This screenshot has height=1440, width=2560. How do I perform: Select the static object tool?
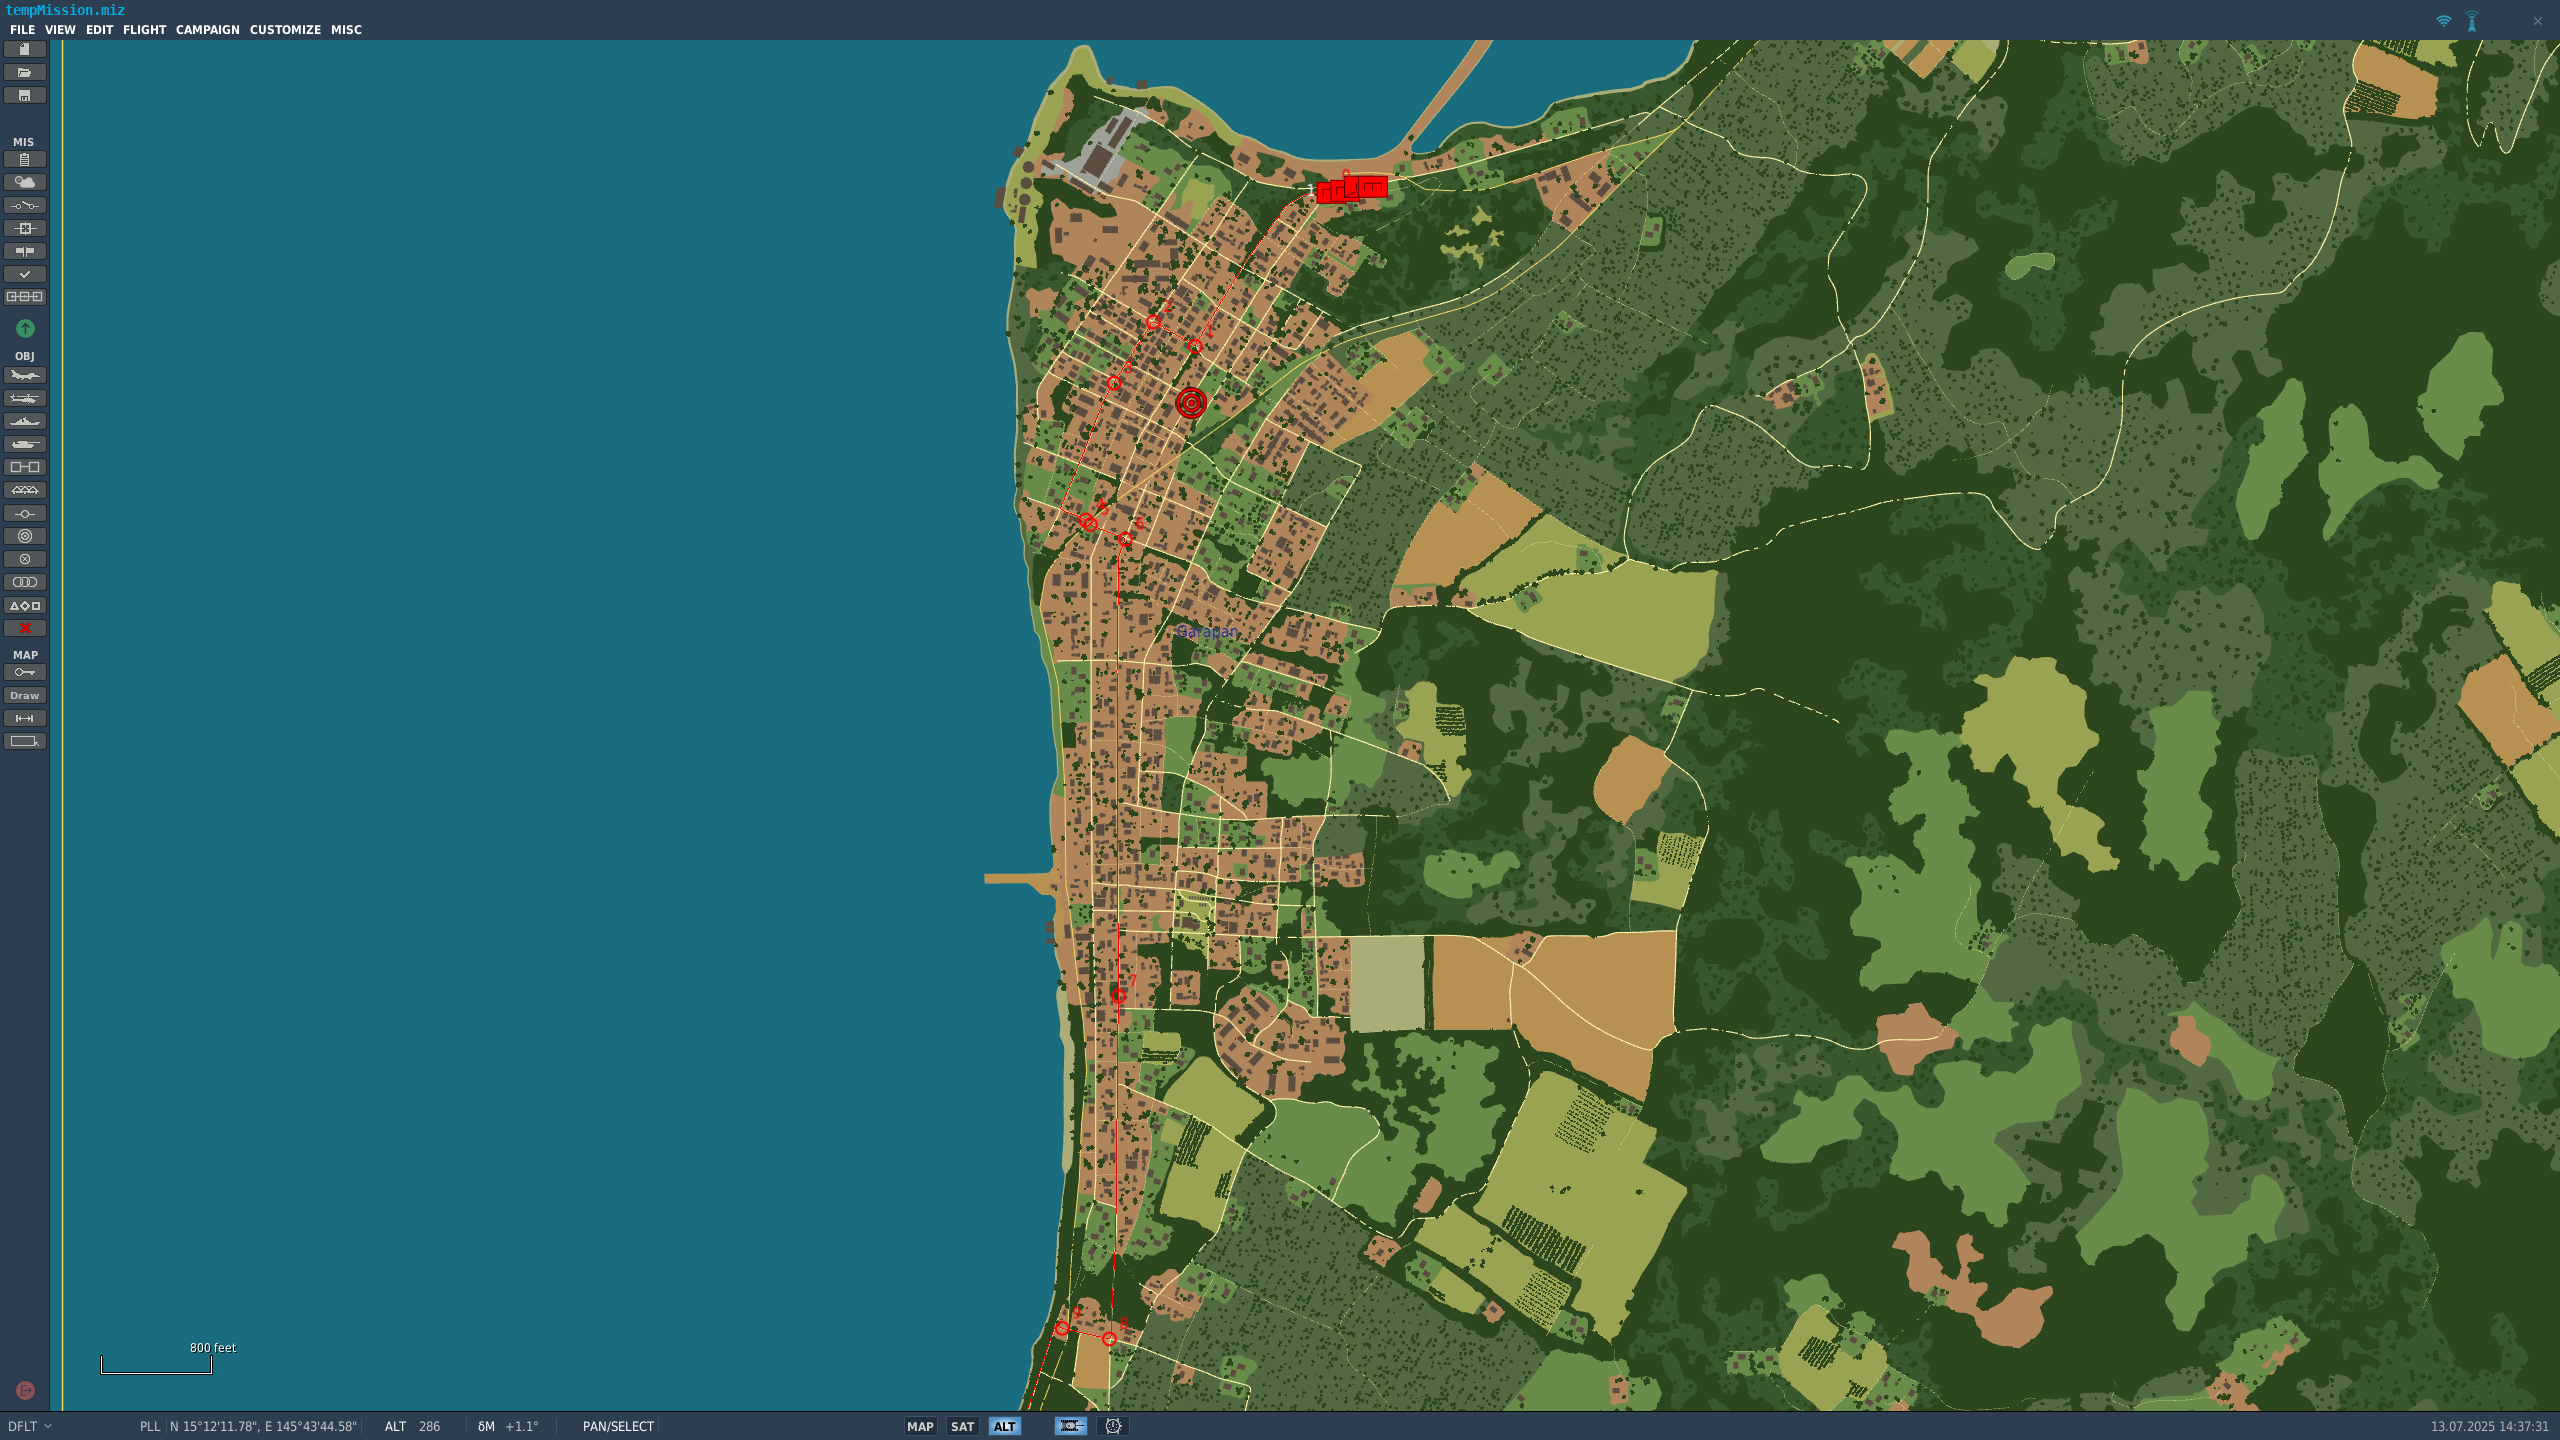pyautogui.click(x=25, y=467)
